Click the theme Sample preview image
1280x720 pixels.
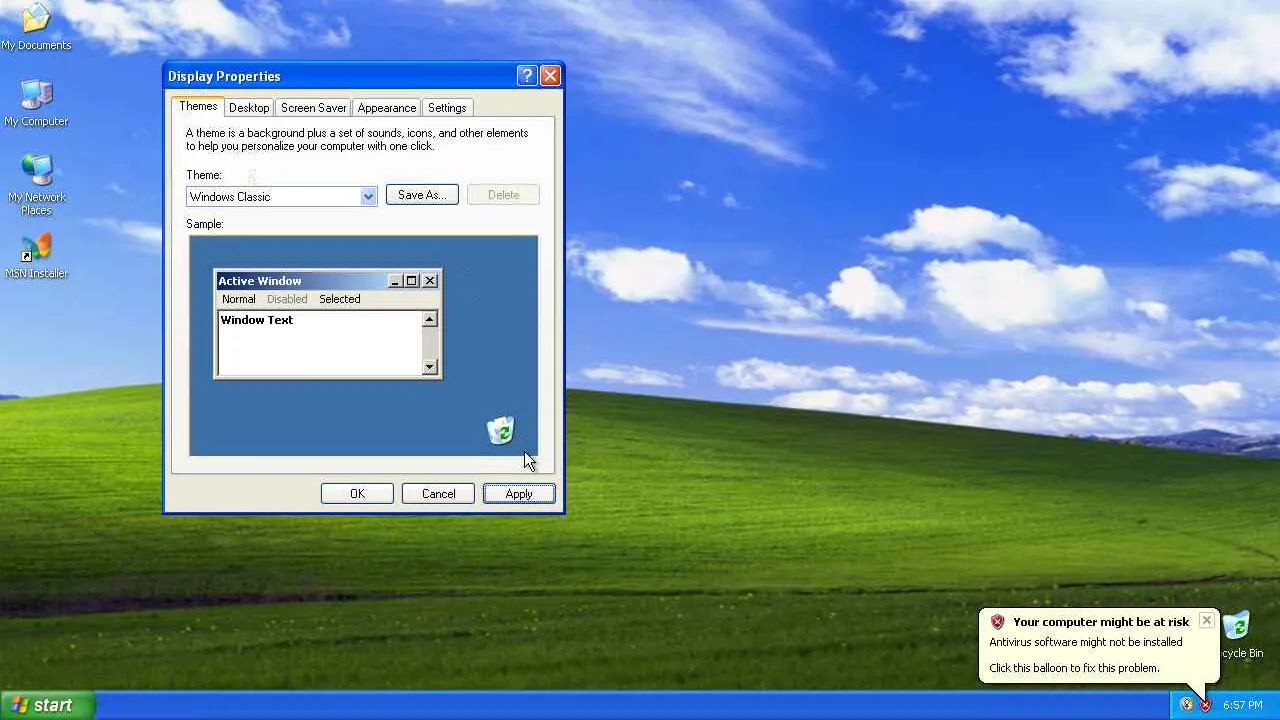363,346
